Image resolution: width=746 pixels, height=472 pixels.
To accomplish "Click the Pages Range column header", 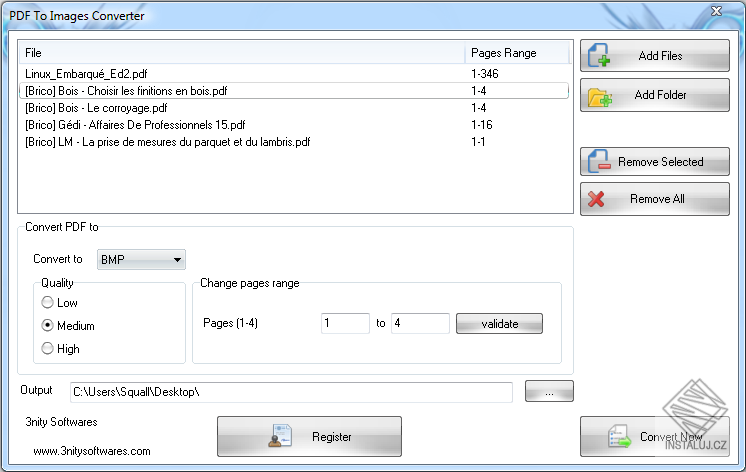I will tap(517, 53).
